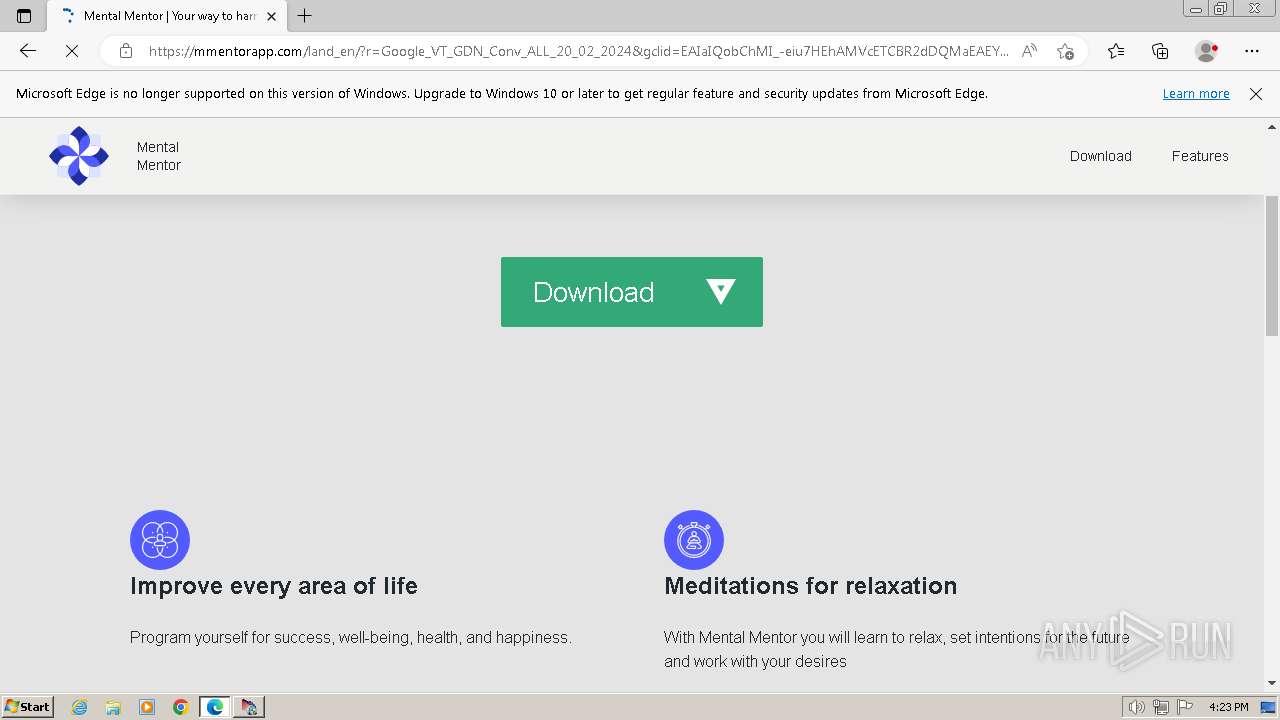This screenshot has height=720, width=1280.
Task: Open Google Chrome from taskbar
Action: point(181,707)
